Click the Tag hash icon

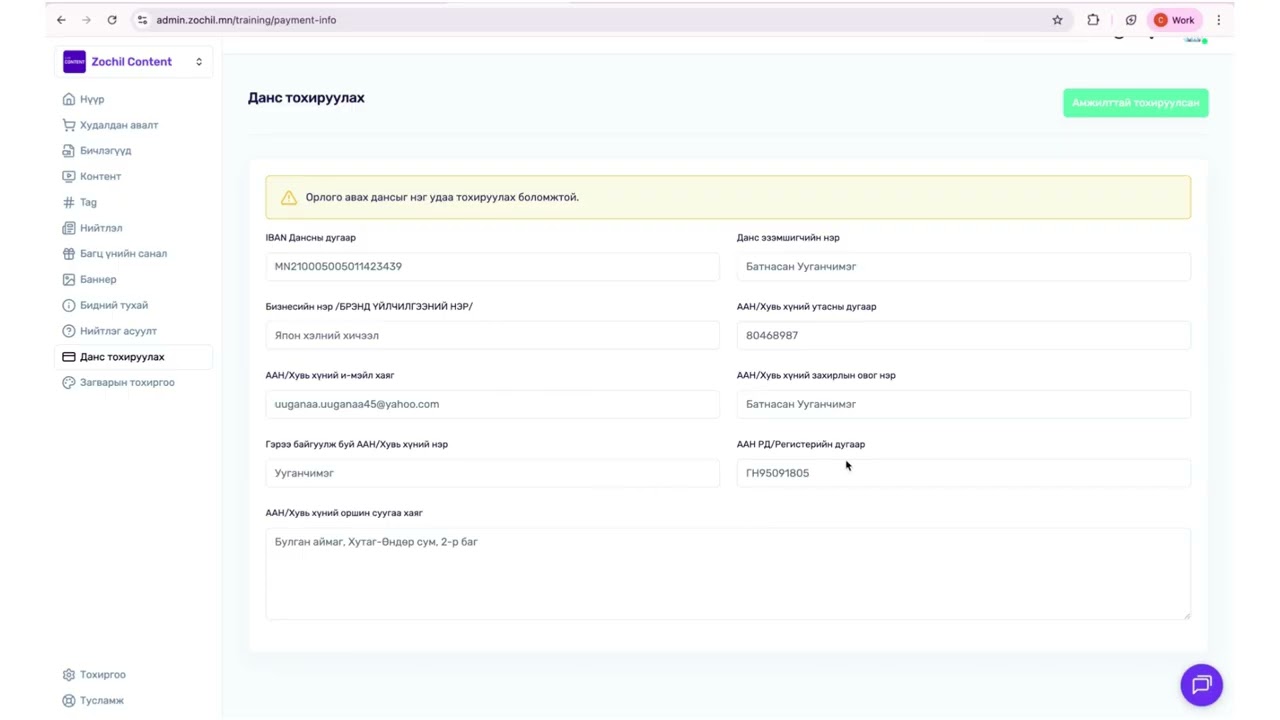coord(69,202)
